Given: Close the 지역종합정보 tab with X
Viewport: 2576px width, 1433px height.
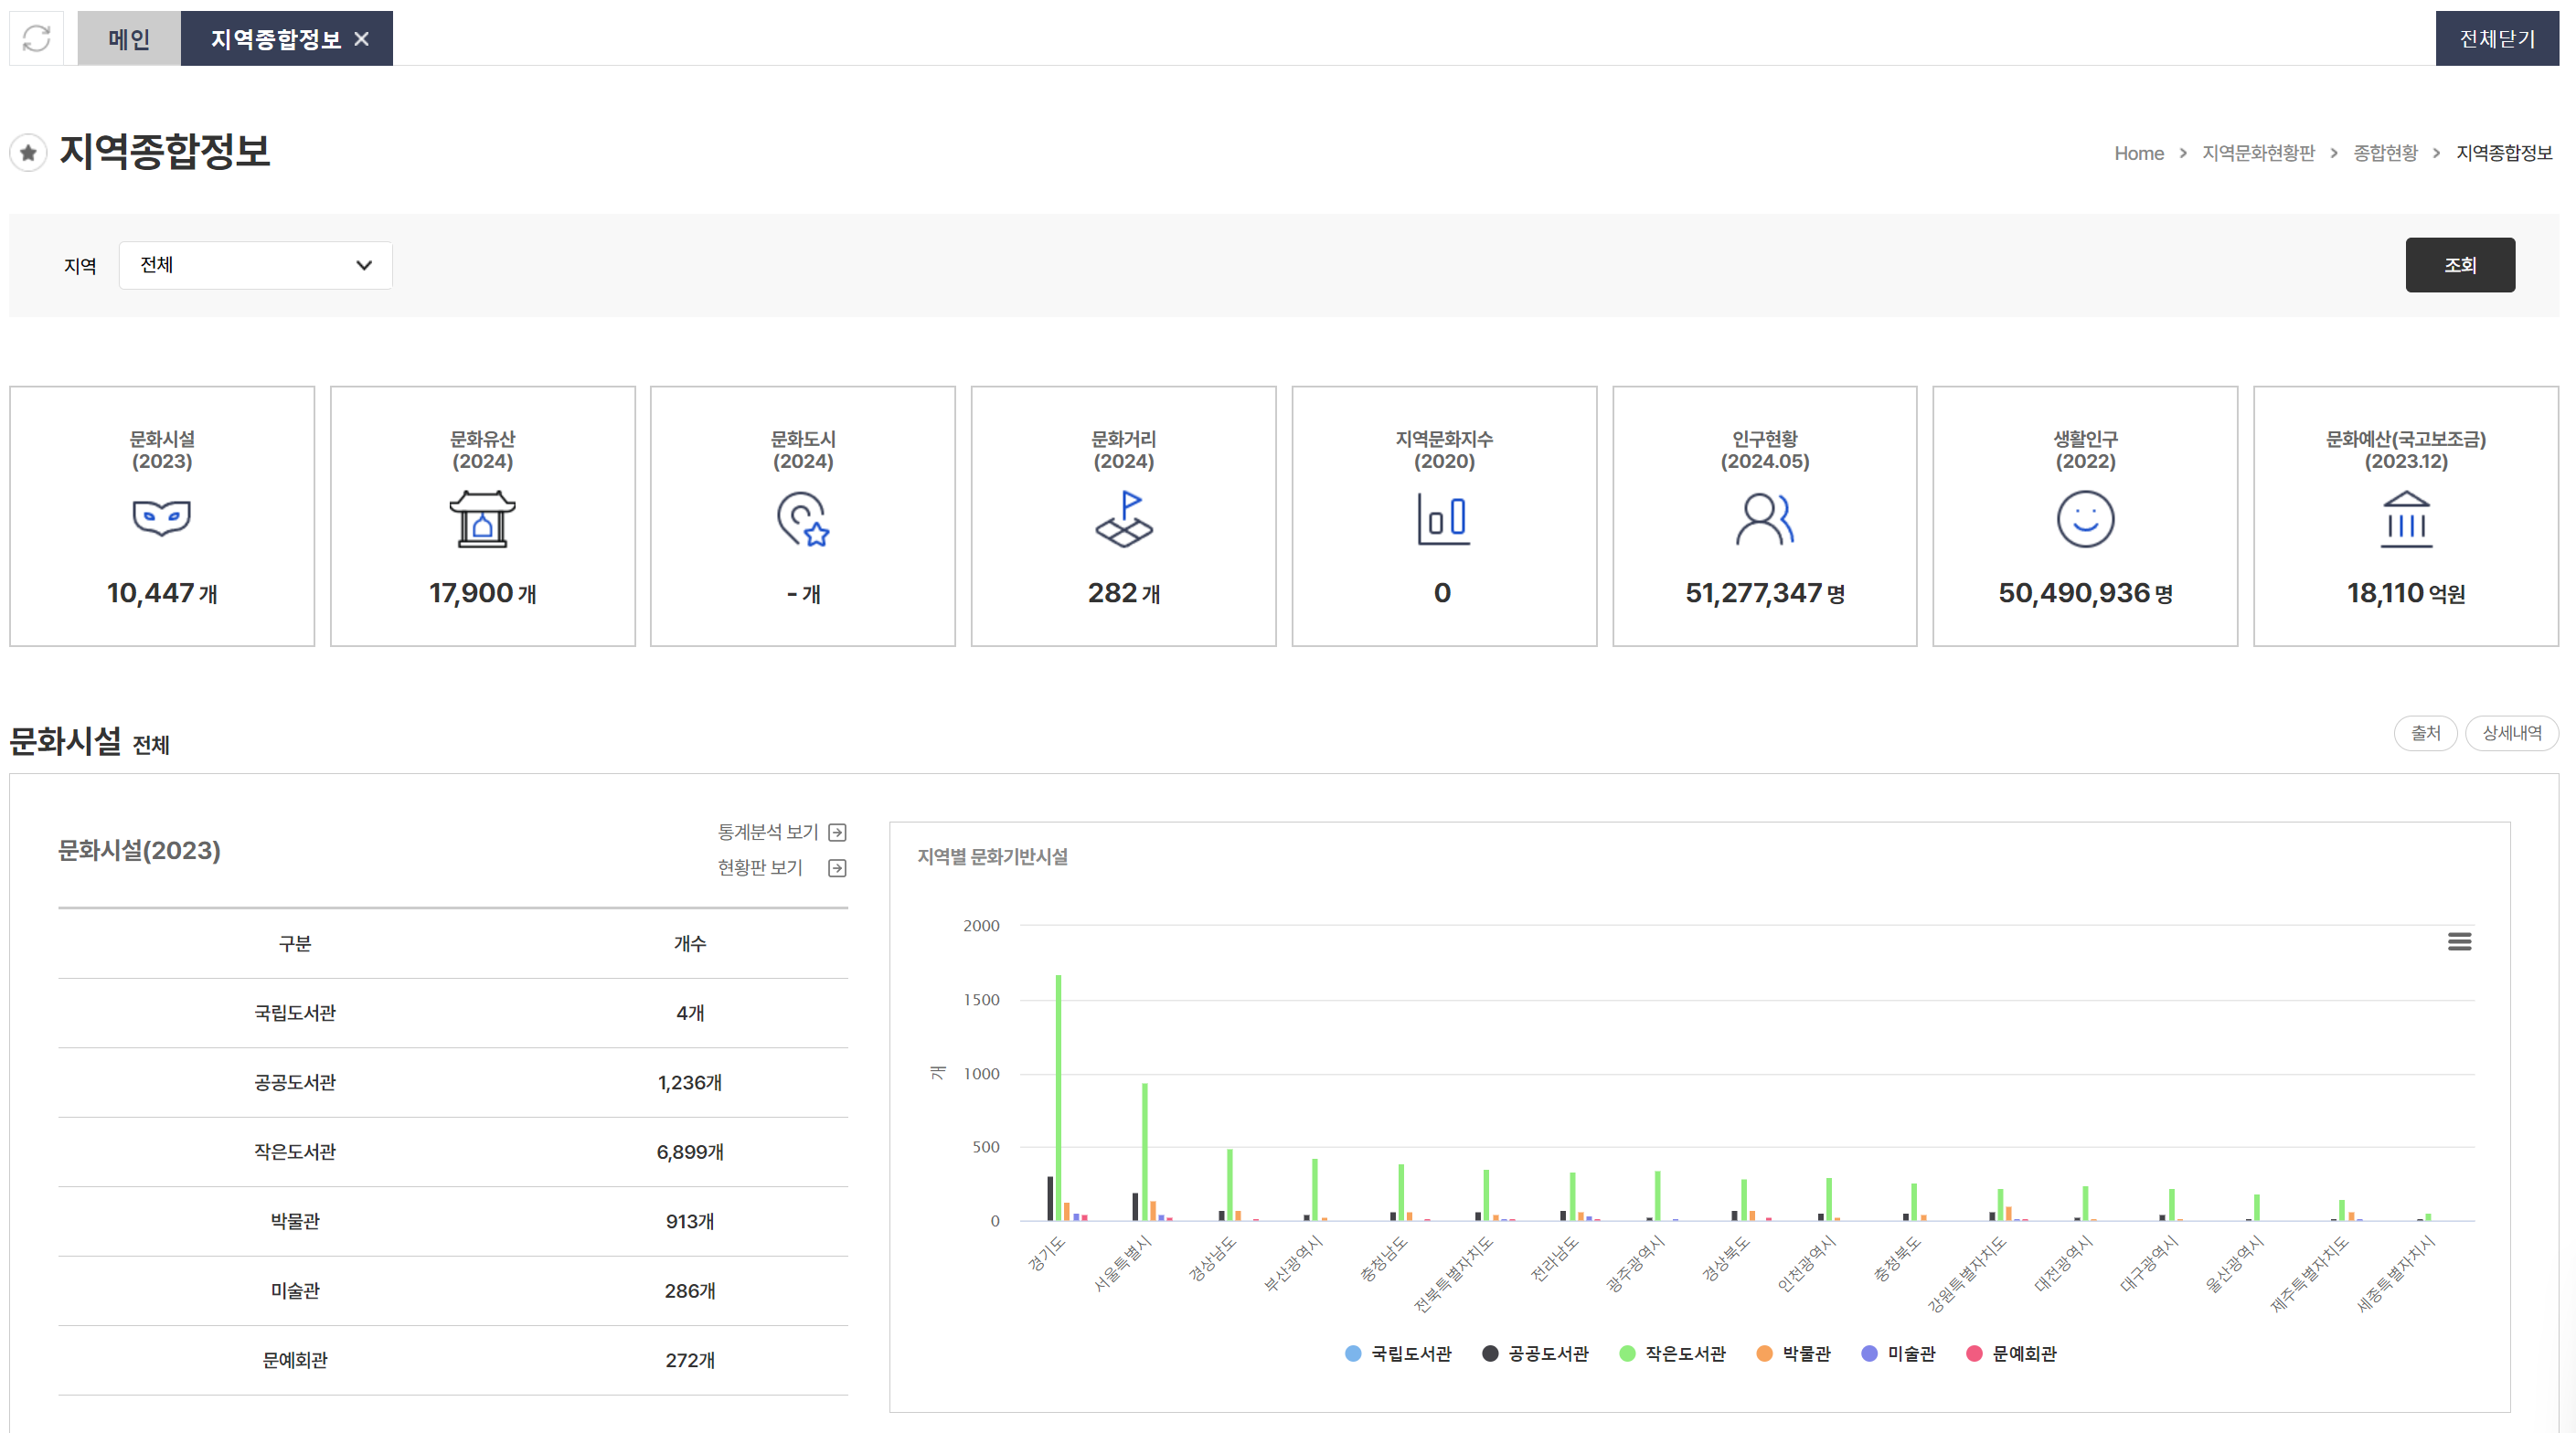Looking at the screenshot, I should click(362, 39).
